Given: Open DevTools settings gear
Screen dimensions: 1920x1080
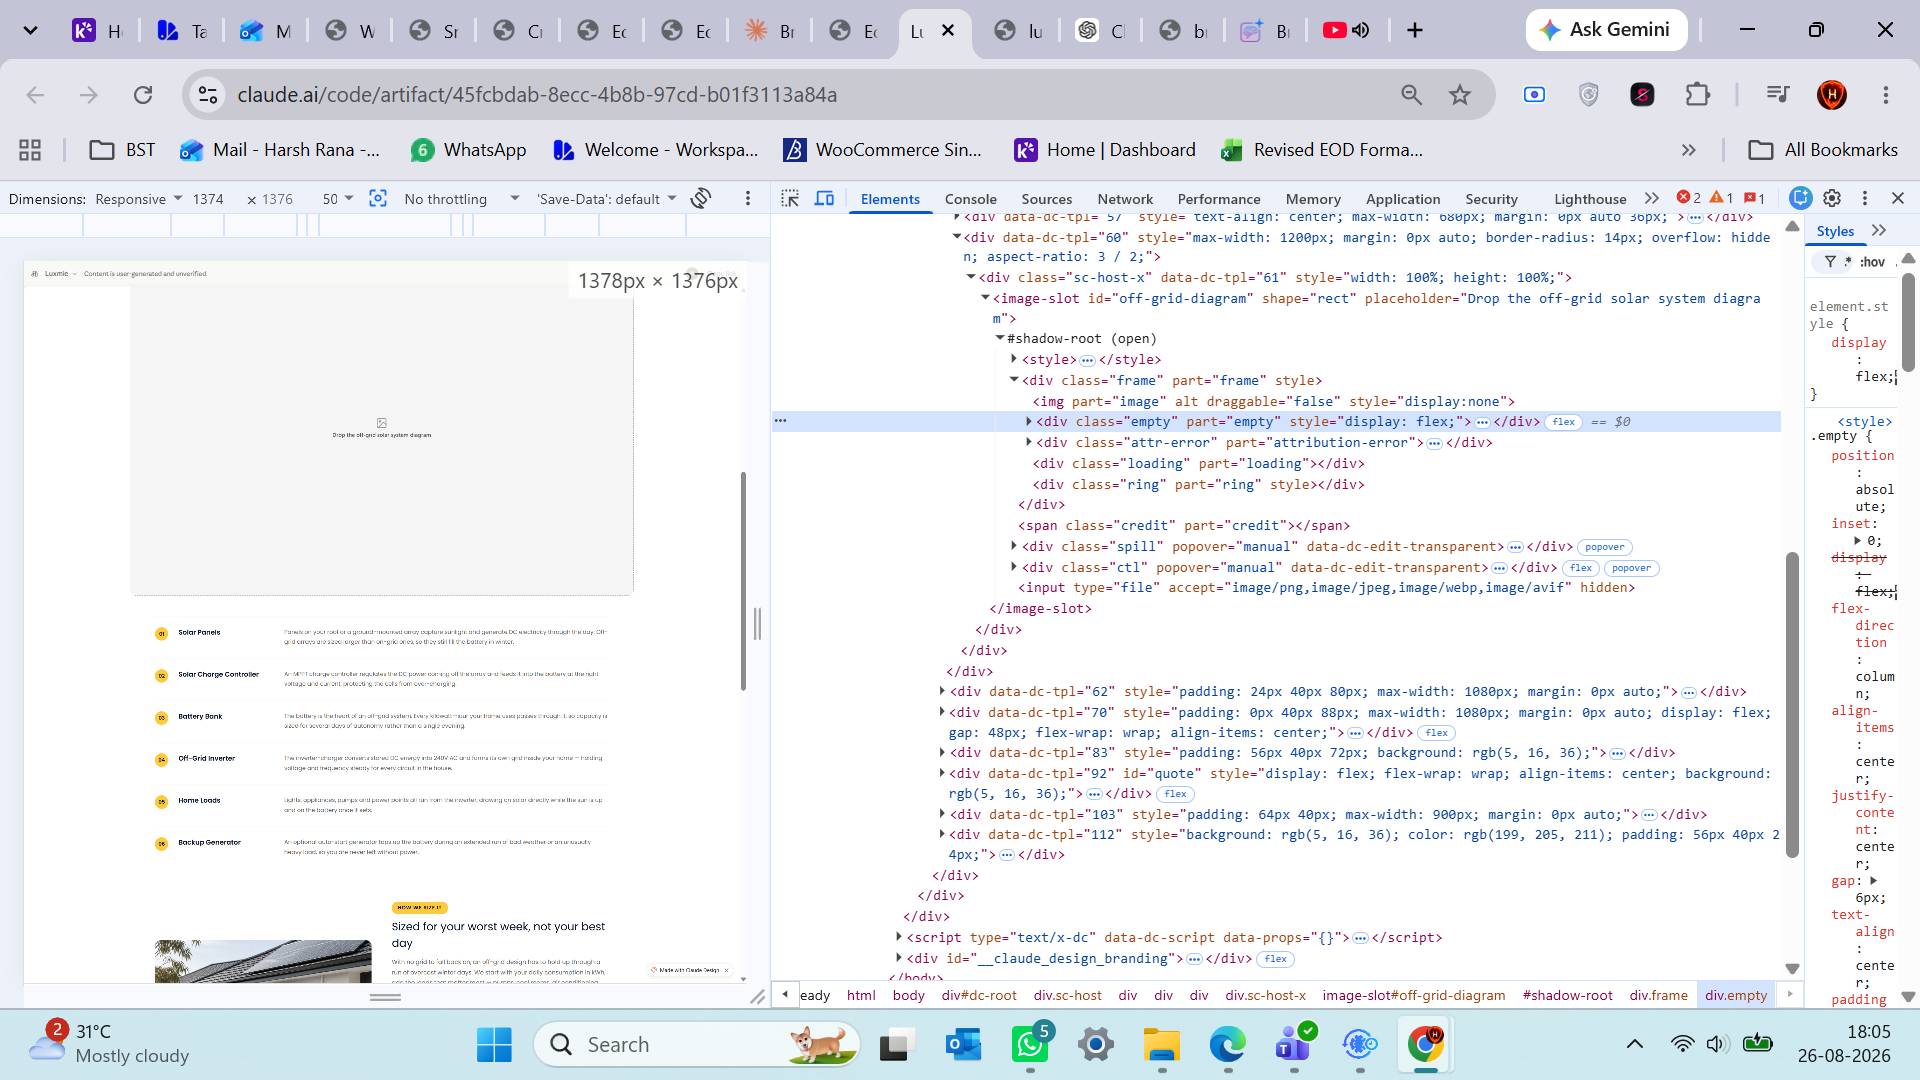Looking at the screenshot, I should (1832, 198).
